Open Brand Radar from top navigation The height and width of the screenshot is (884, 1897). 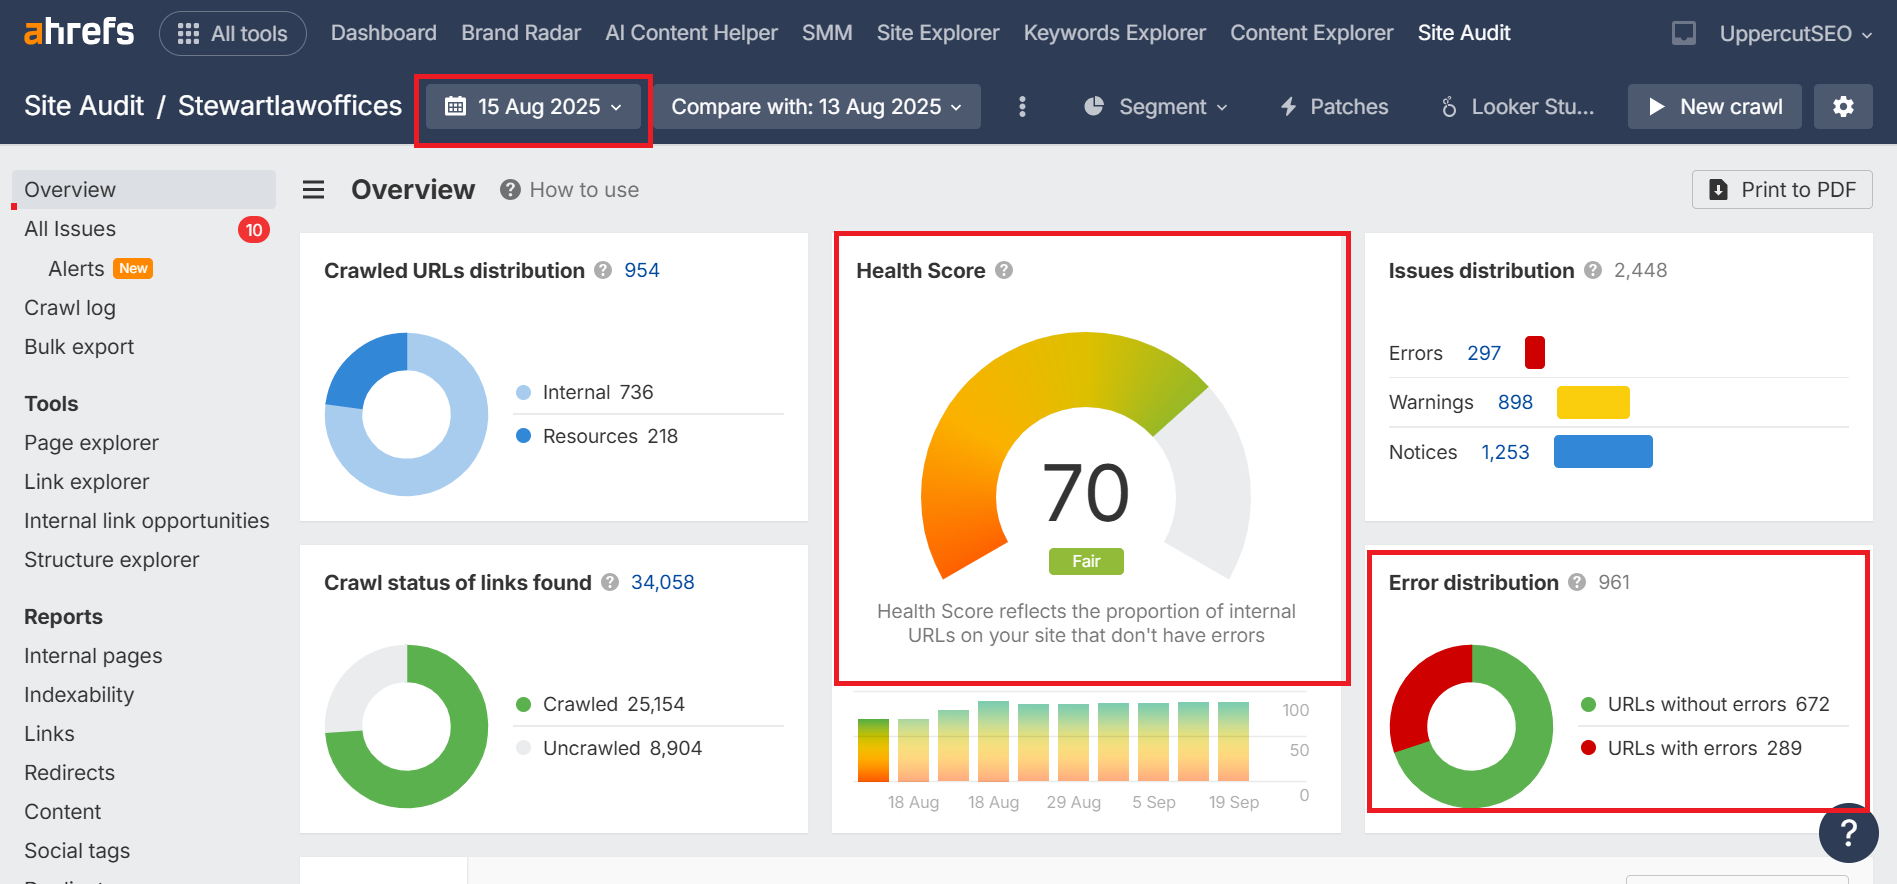521,33
